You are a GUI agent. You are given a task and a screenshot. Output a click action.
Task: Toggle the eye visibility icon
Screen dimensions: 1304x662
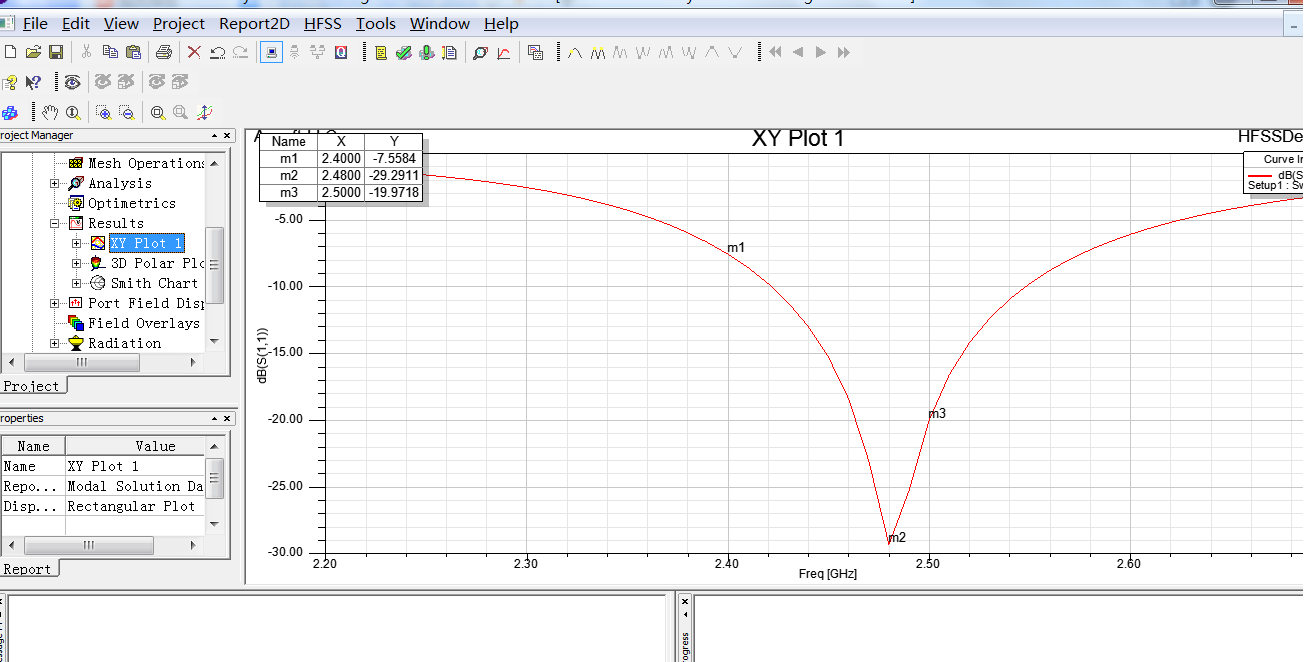[x=72, y=82]
